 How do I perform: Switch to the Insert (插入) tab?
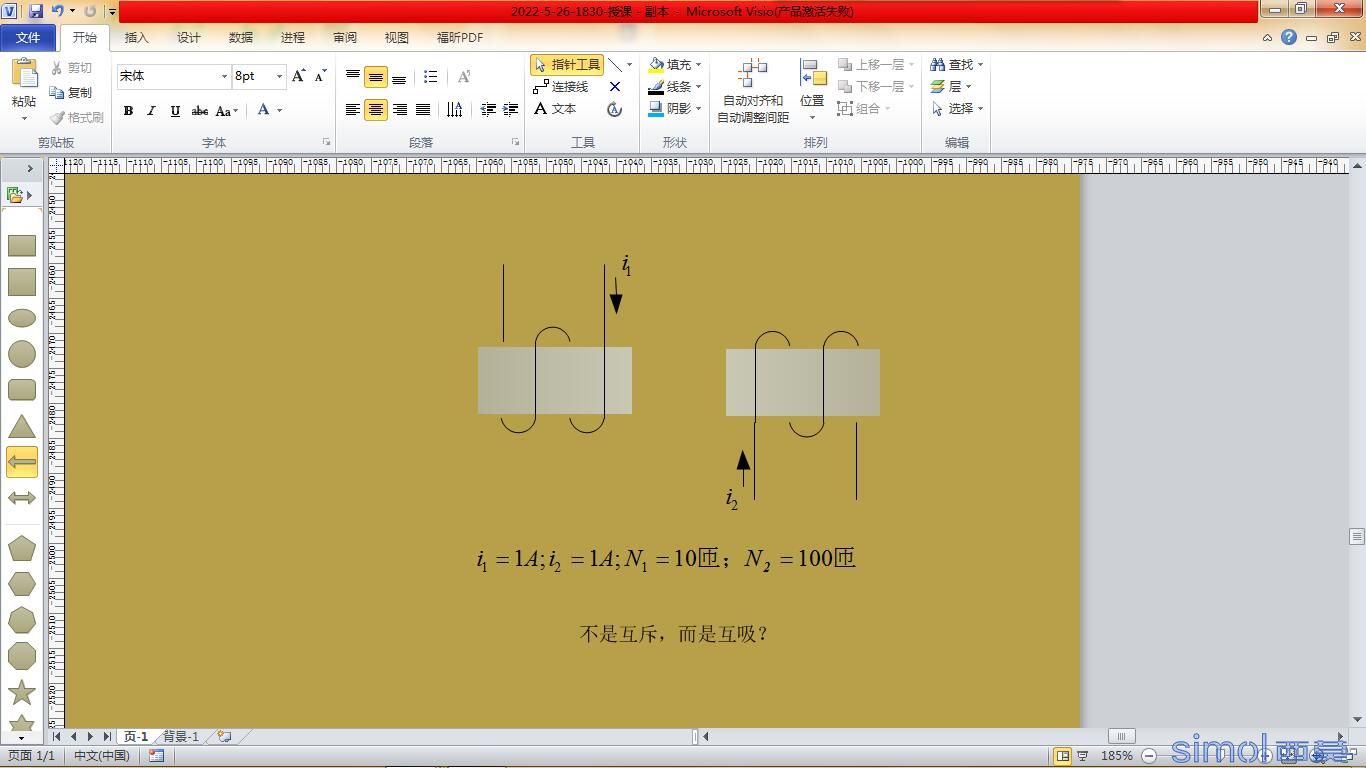tap(136, 37)
